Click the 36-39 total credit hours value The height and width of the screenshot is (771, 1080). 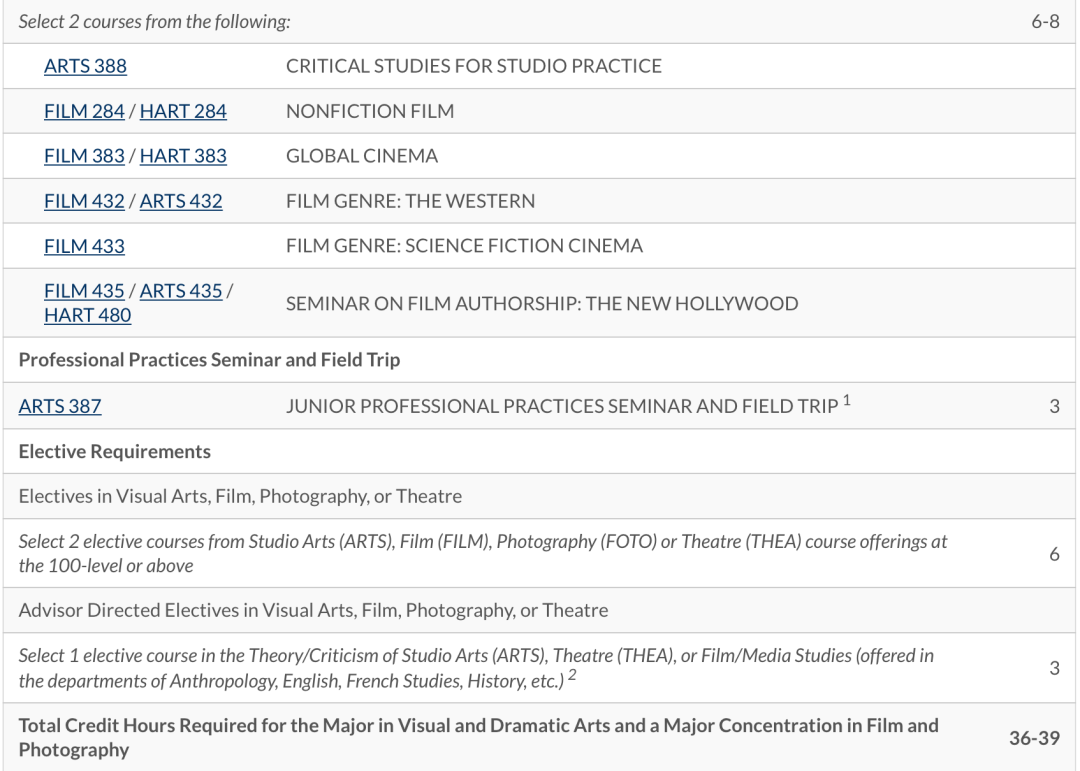pos(1034,737)
